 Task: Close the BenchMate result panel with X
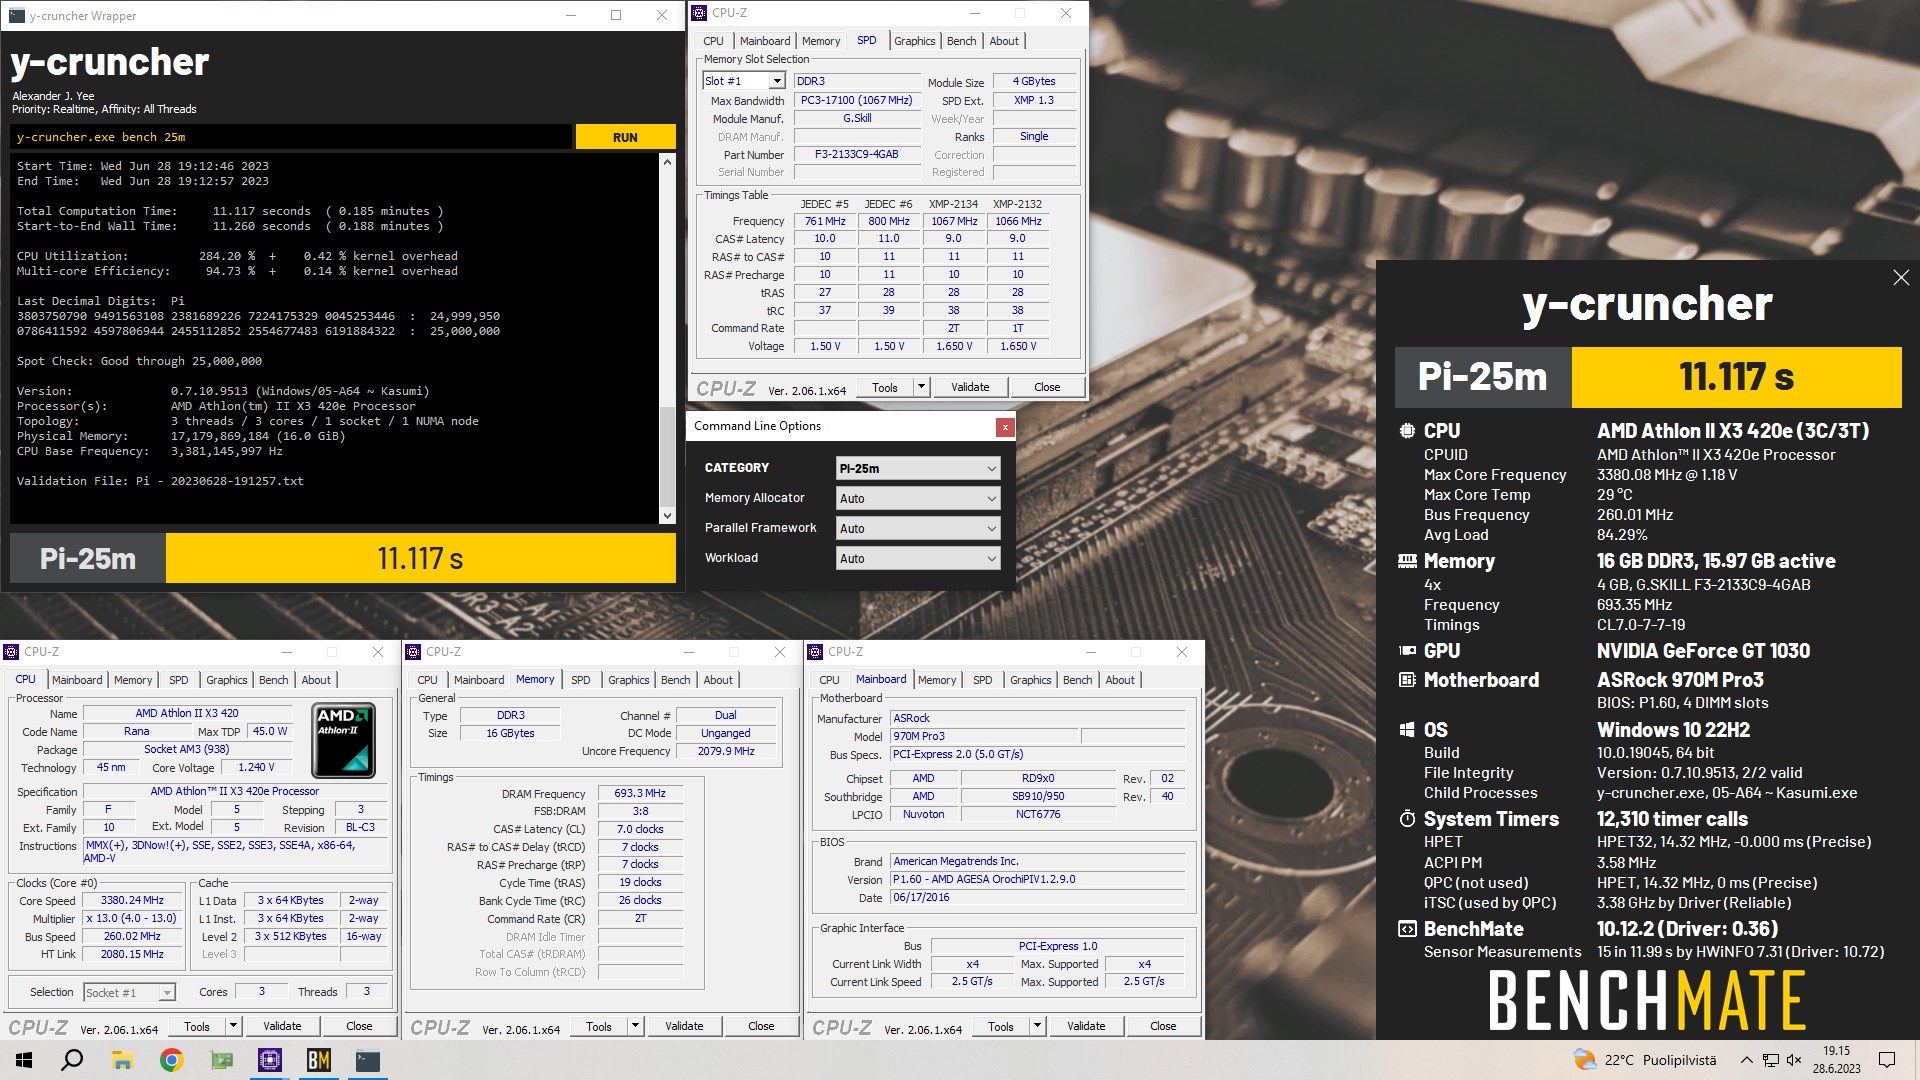pyautogui.click(x=1901, y=278)
